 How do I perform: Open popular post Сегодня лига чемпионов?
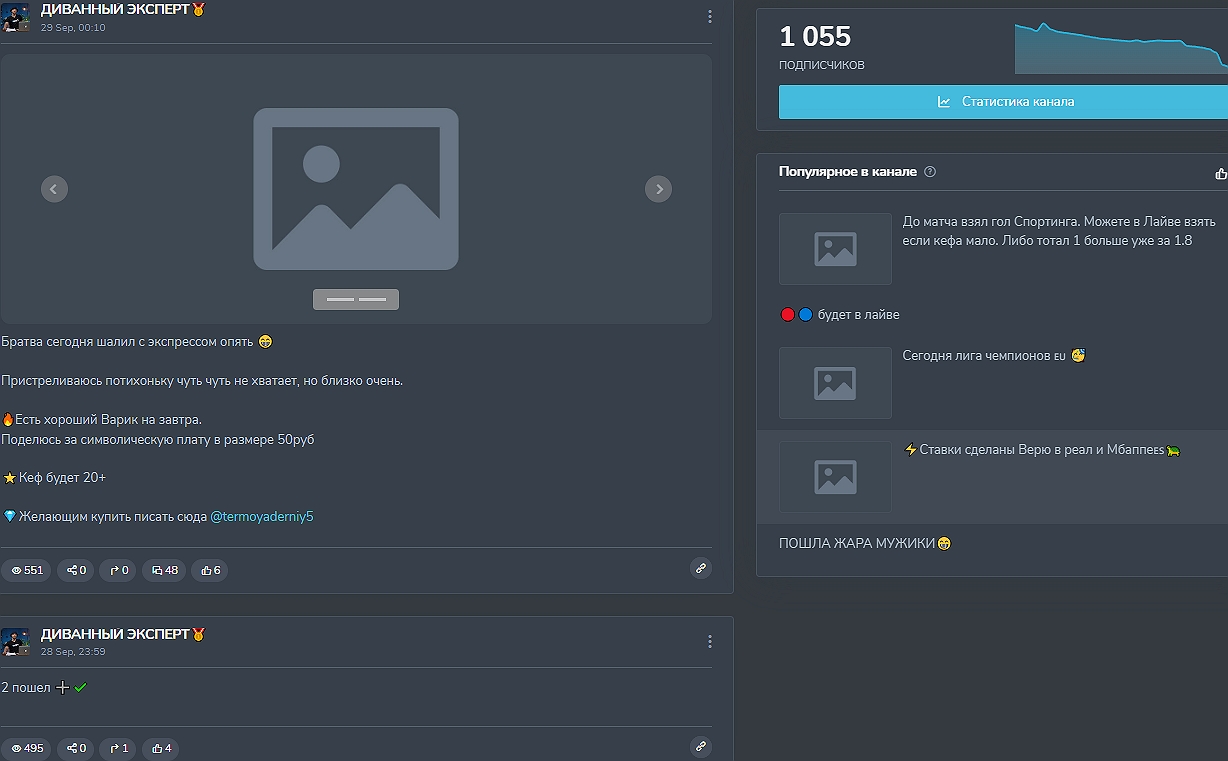993,356
